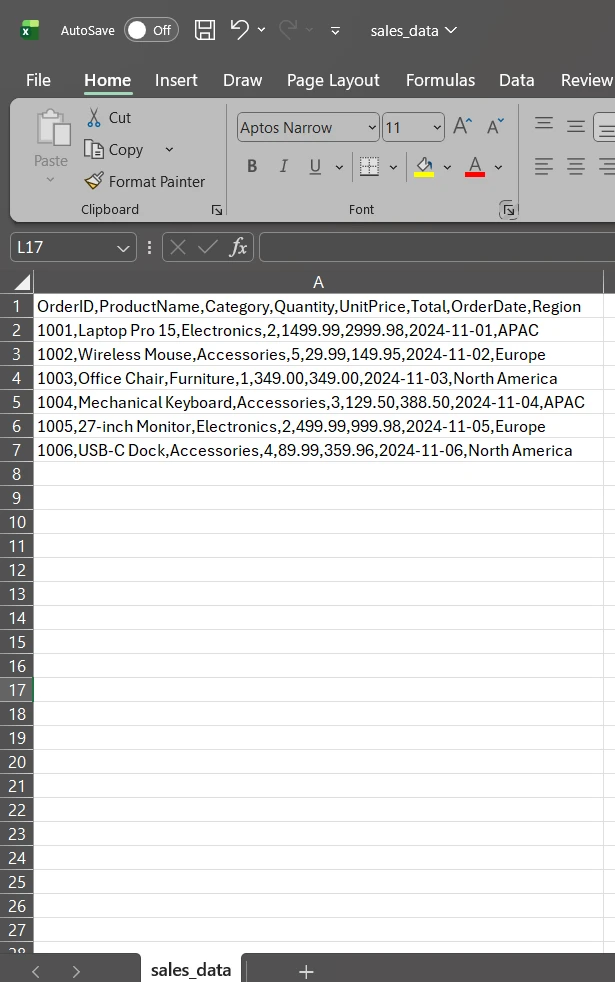Viewport: 615px width, 982px height.
Task: Apply the Borders icon to cells
Action: click(369, 167)
